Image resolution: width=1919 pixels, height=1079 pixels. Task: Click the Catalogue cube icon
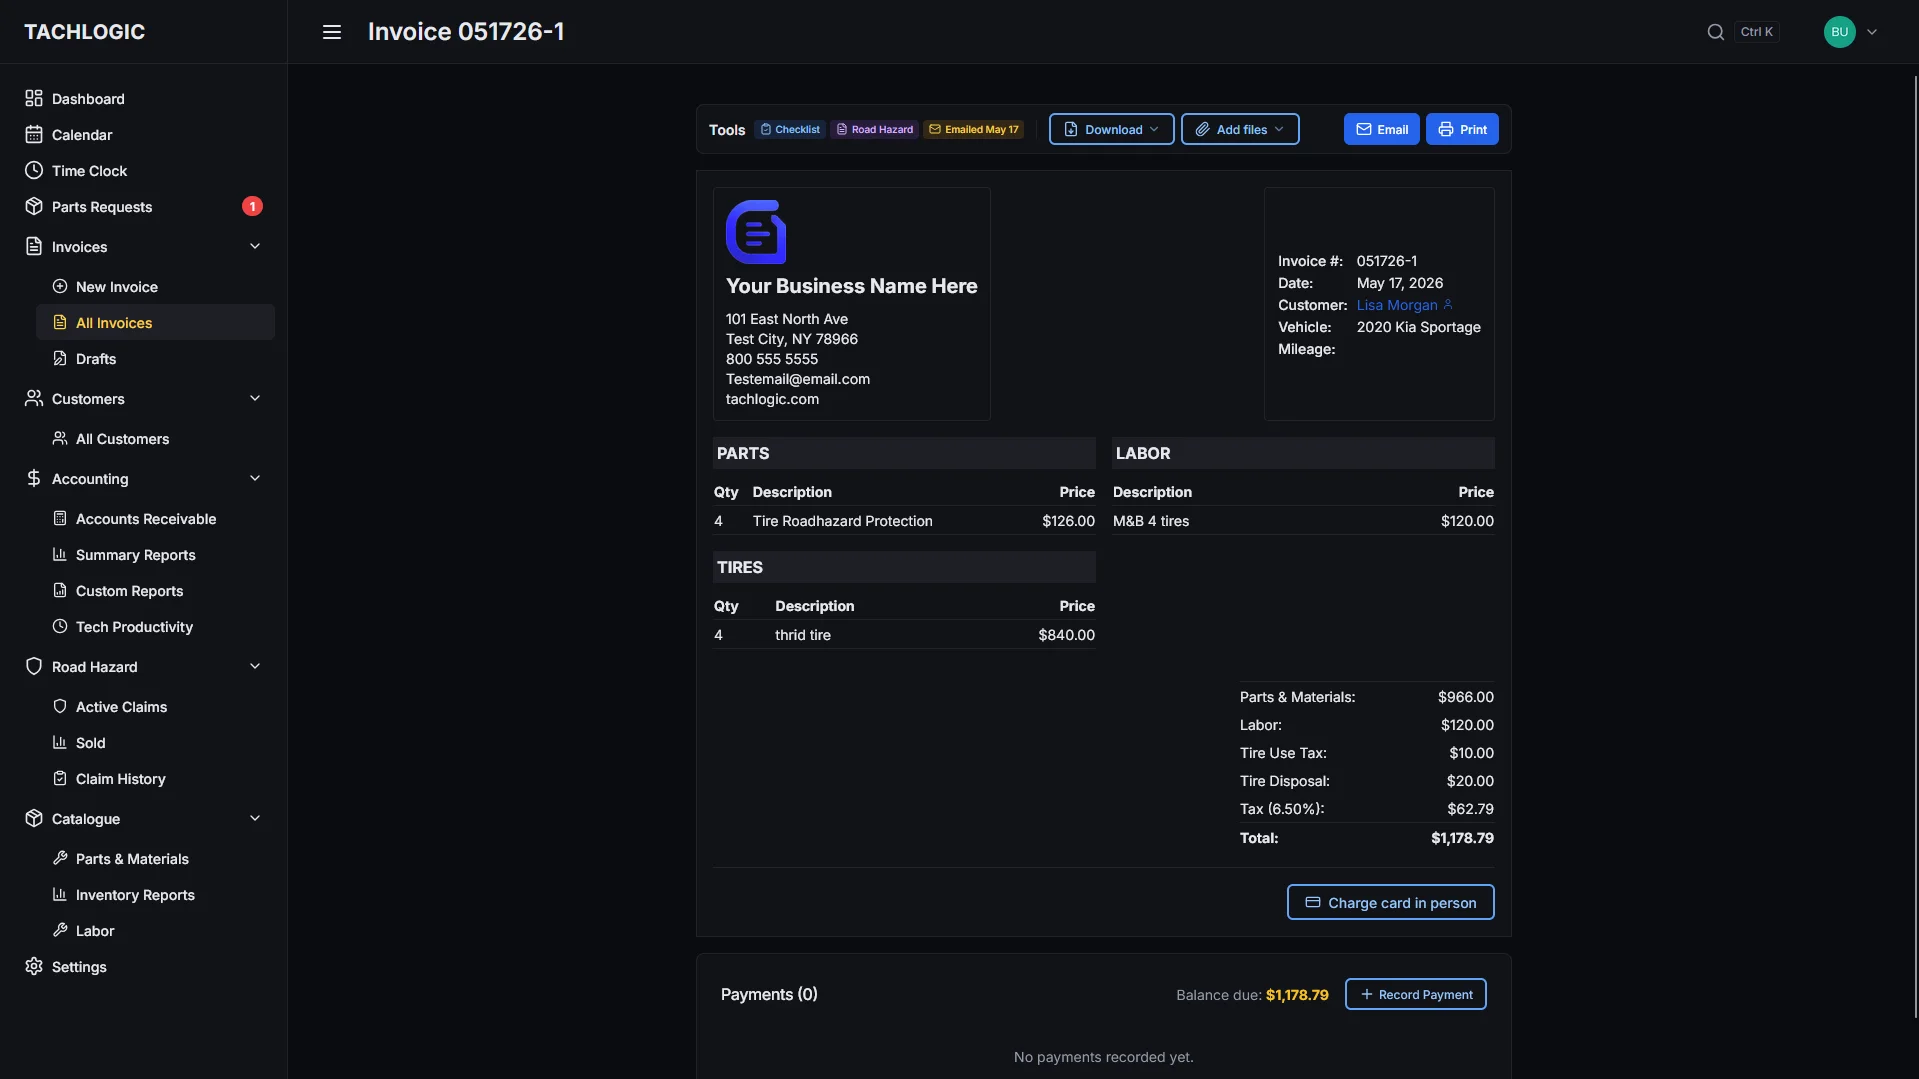point(34,818)
